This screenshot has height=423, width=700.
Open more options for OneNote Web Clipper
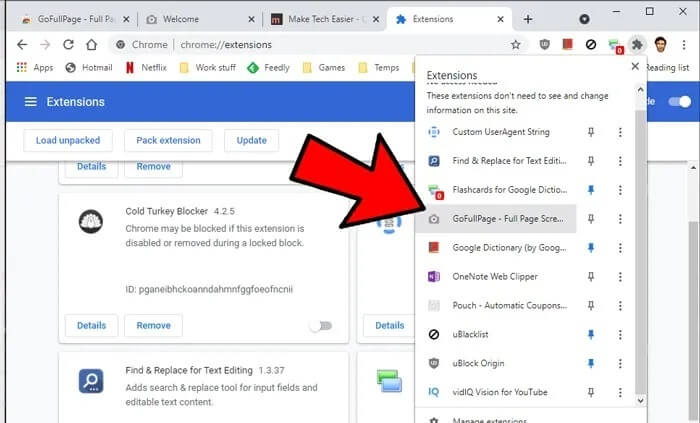point(620,277)
